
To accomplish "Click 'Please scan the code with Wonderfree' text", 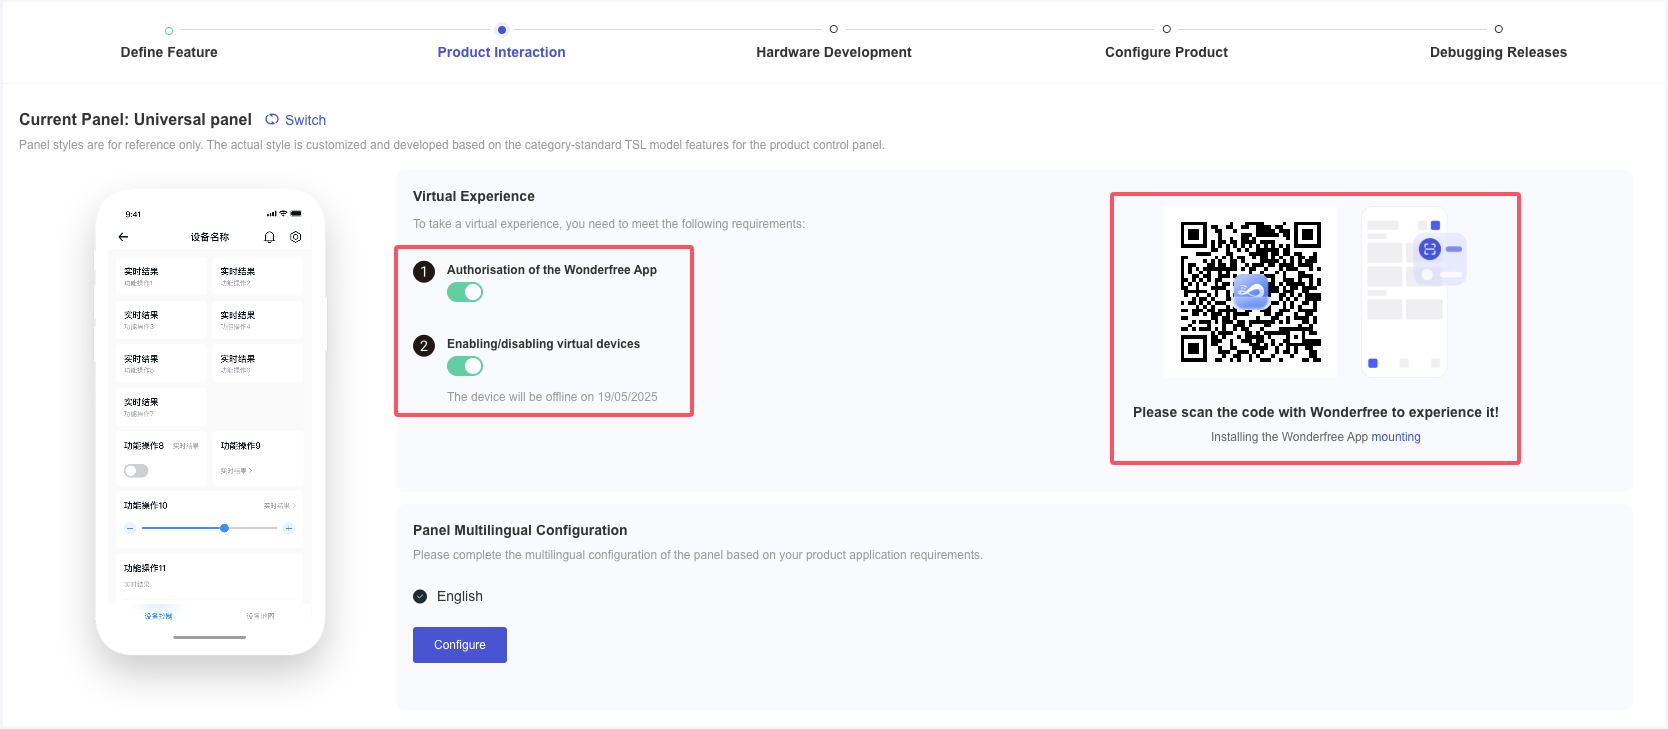I will pos(1316,412).
